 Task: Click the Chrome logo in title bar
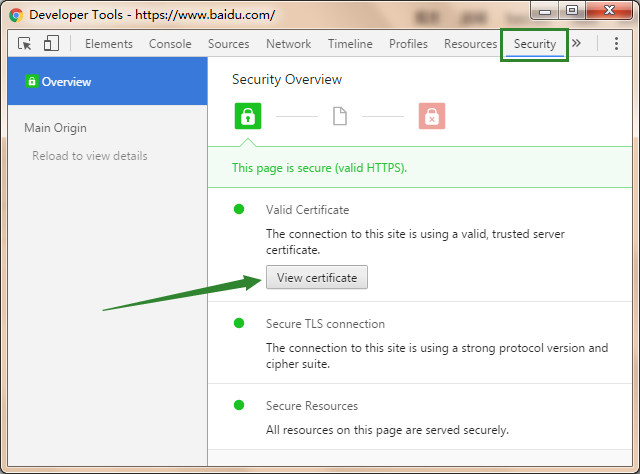(x=16, y=15)
